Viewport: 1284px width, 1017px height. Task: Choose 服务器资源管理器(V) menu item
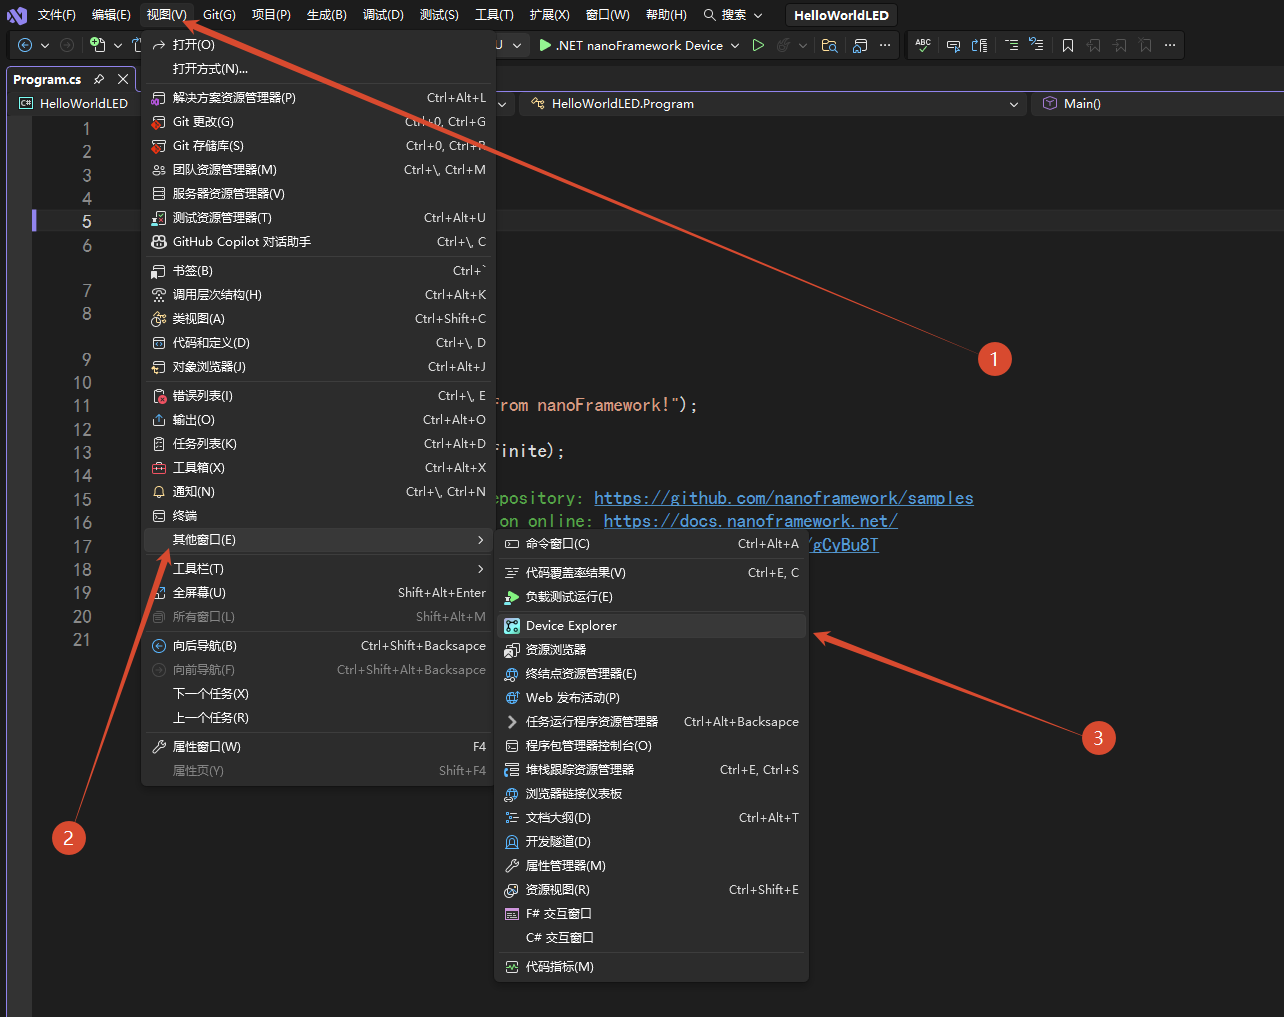click(x=319, y=194)
